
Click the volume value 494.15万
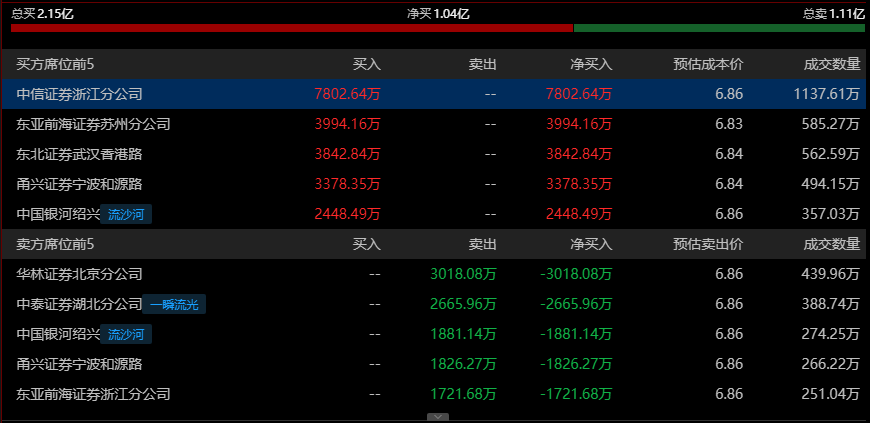pyautogui.click(x=831, y=184)
